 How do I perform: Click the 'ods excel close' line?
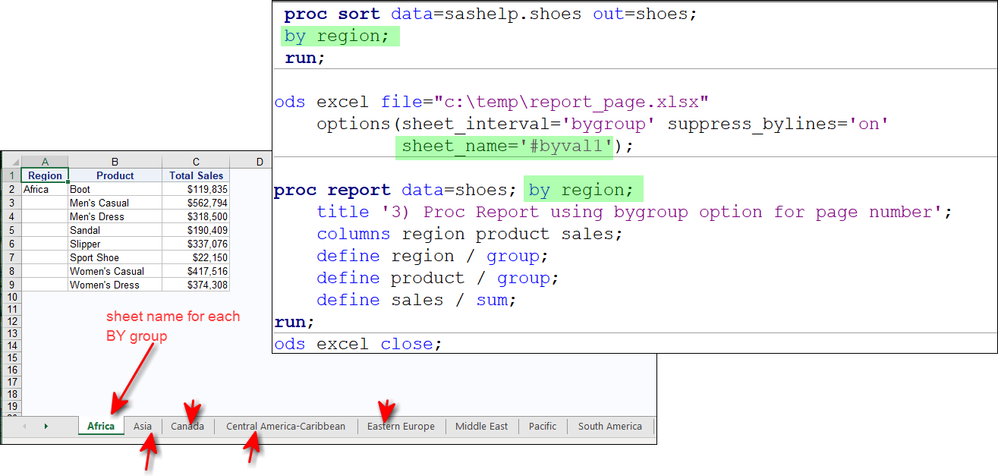(x=358, y=344)
